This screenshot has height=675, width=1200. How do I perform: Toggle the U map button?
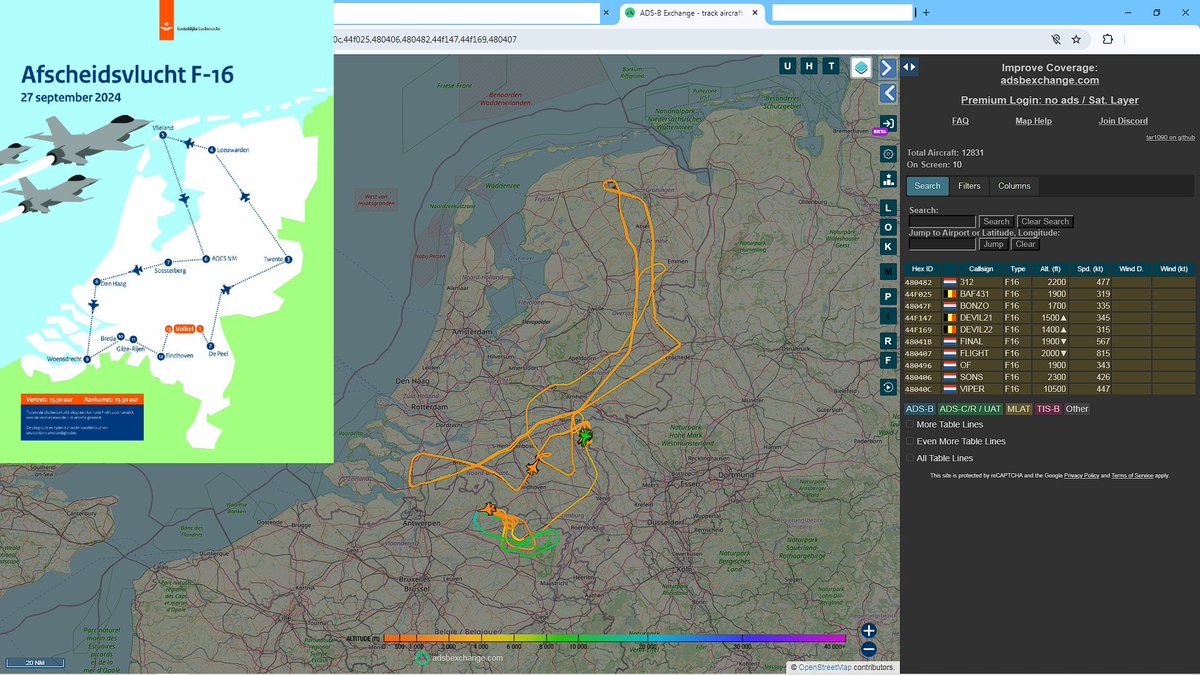[x=787, y=66]
